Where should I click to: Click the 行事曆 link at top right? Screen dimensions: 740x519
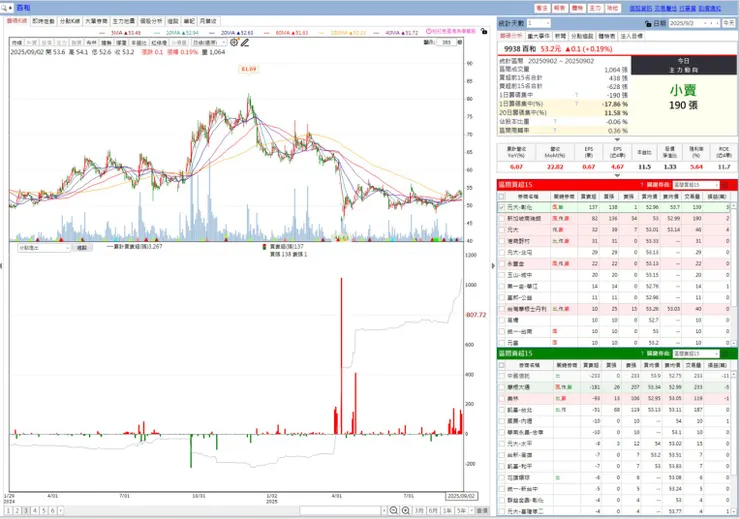pyautogui.click(x=687, y=8)
